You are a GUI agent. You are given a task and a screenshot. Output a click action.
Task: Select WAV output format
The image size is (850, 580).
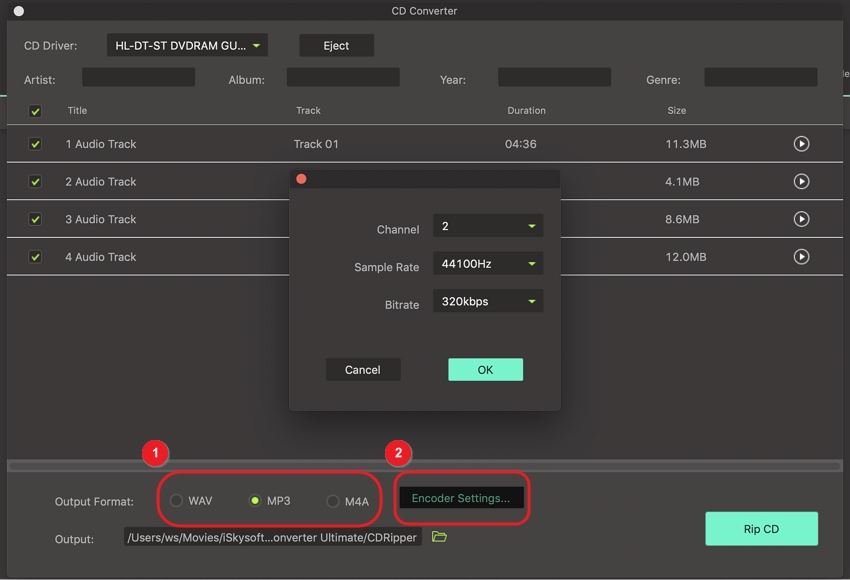pos(177,500)
